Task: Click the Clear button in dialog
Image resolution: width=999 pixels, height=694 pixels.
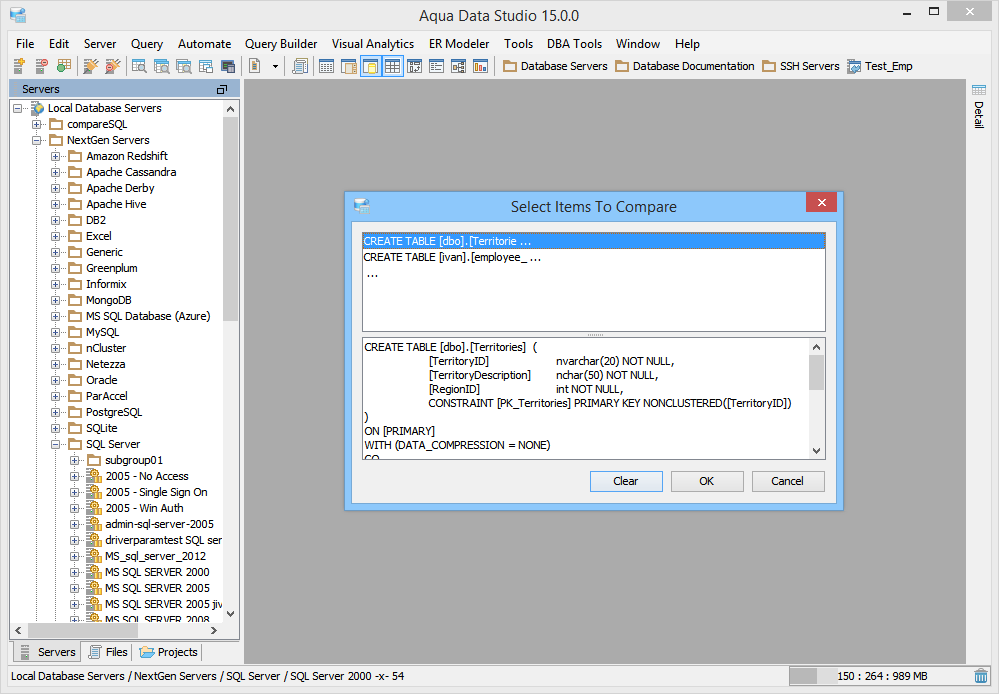Action: tap(626, 481)
